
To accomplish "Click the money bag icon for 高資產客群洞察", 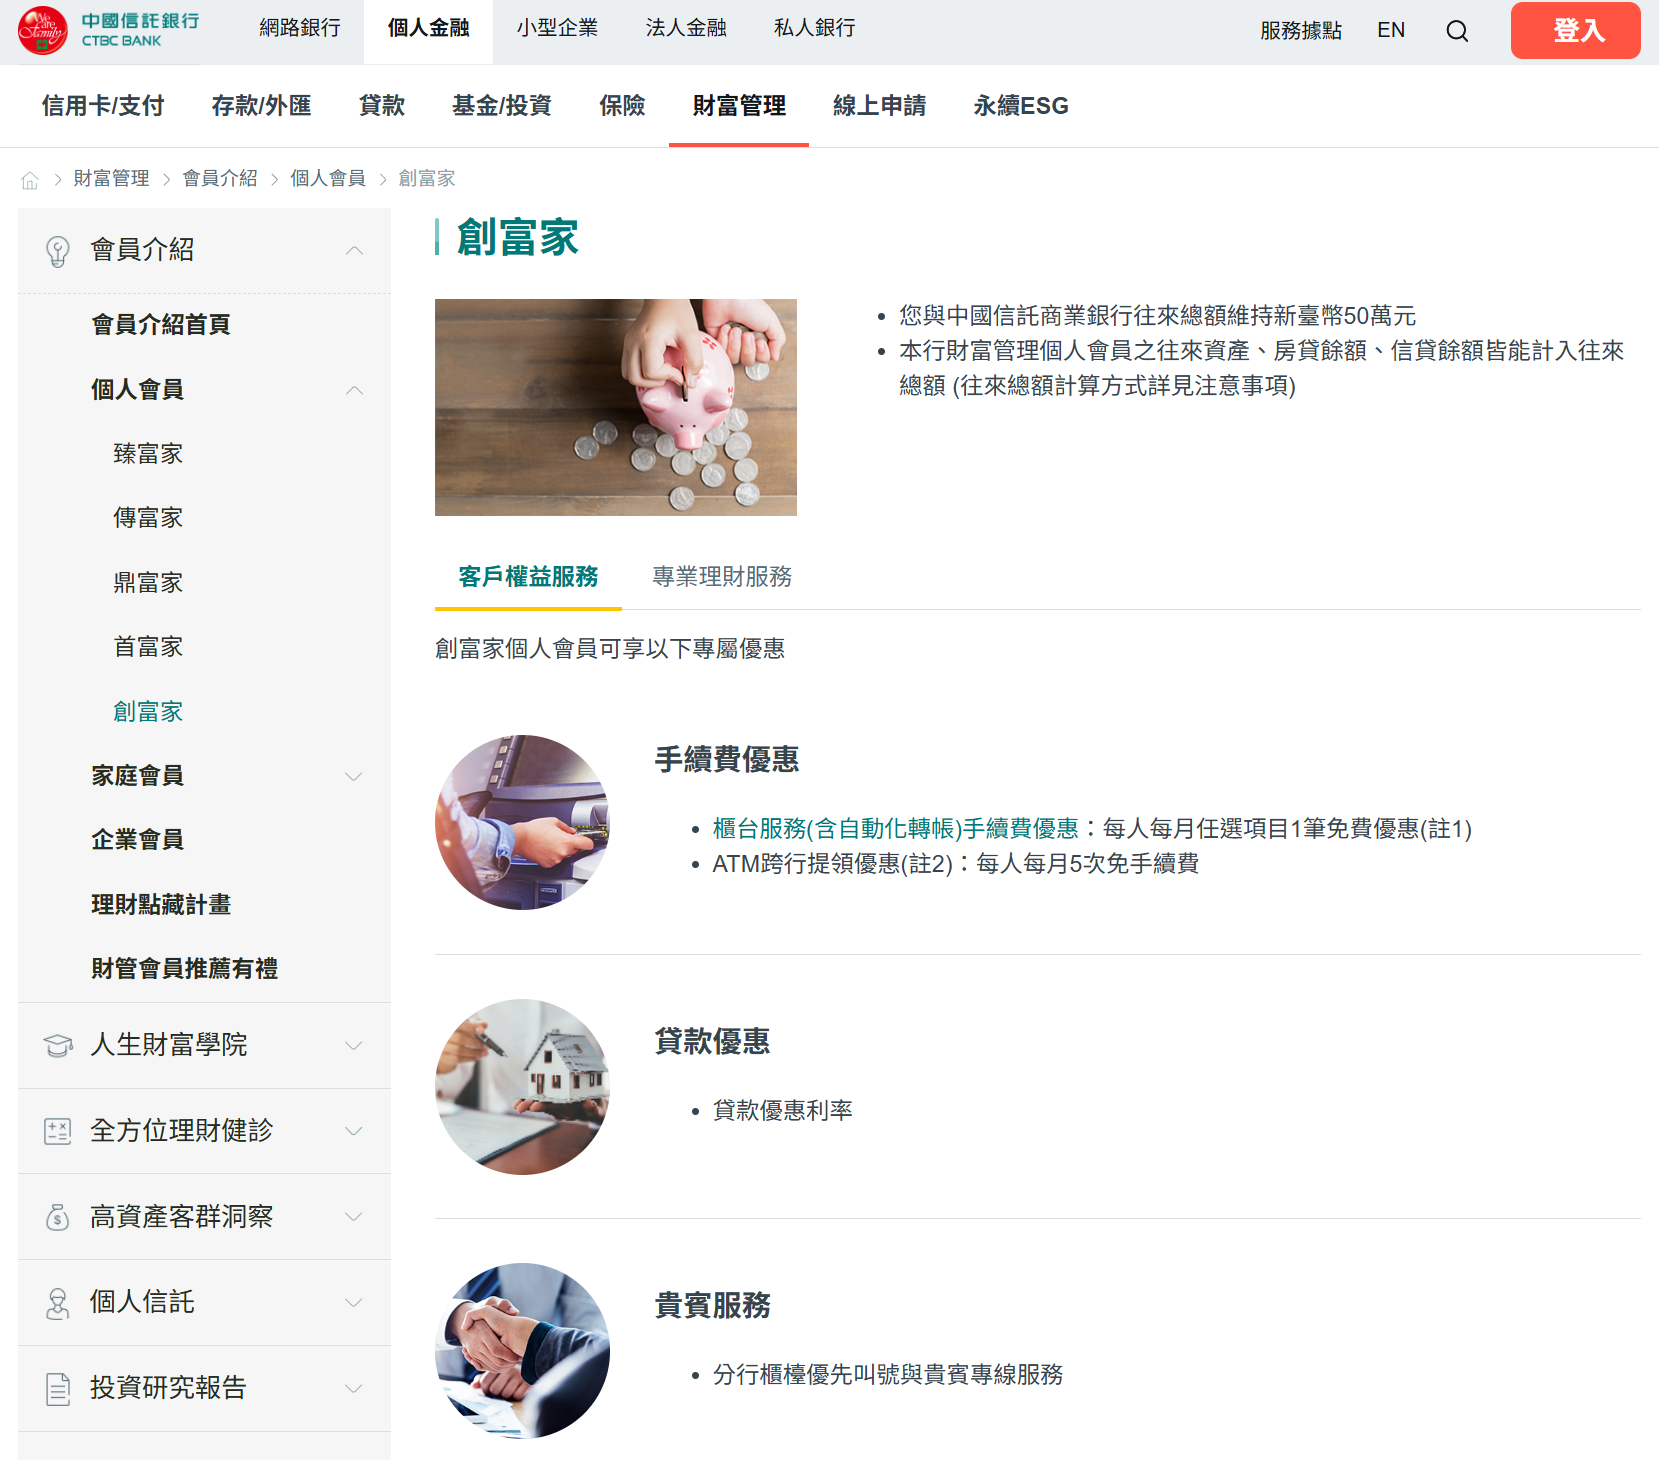I will [x=58, y=1217].
